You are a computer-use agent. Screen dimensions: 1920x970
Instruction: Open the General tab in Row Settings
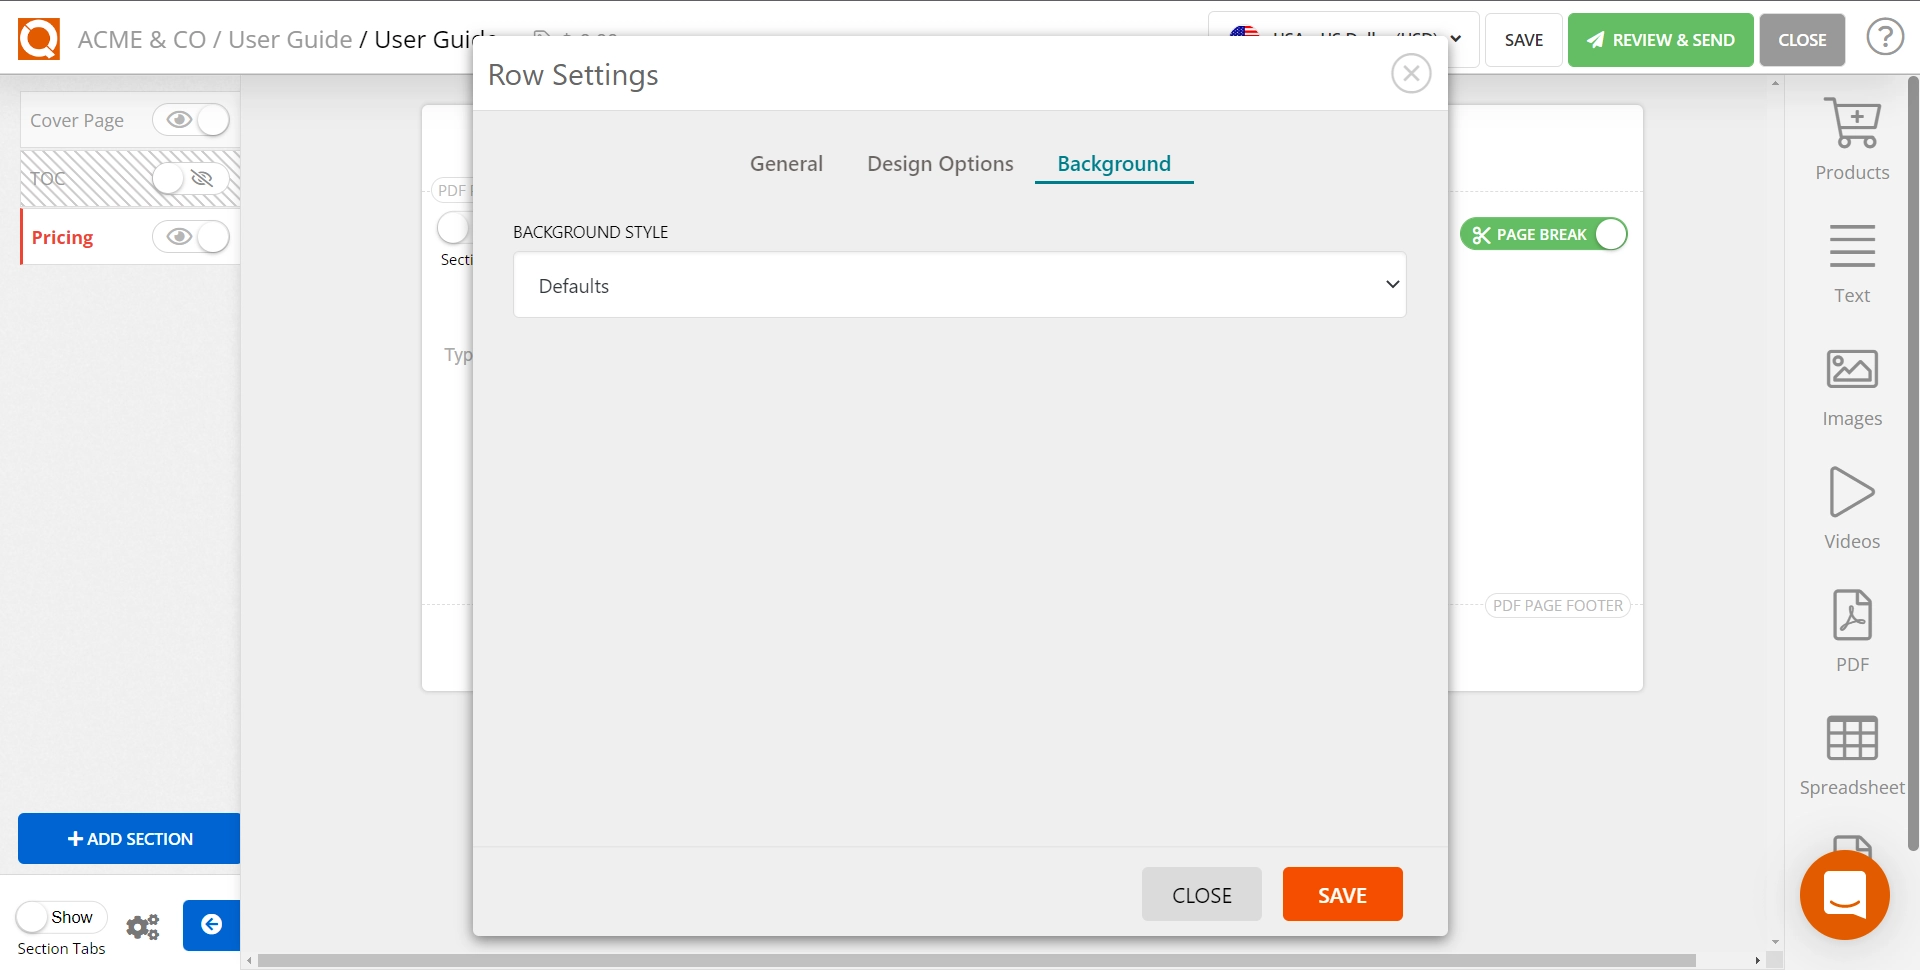786,163
